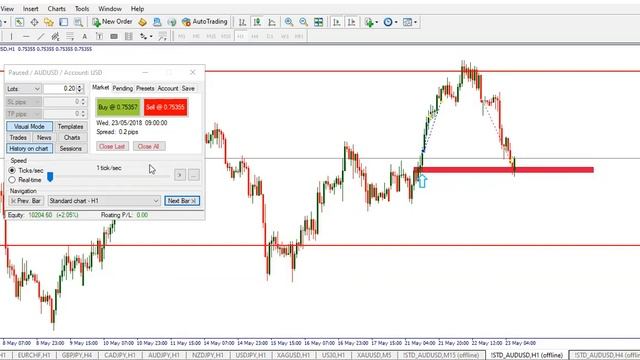Image resolution: width=640 pixels, height=360 pixels.
Task: Switch chart to line chart icon
Action: click(272, 22)
